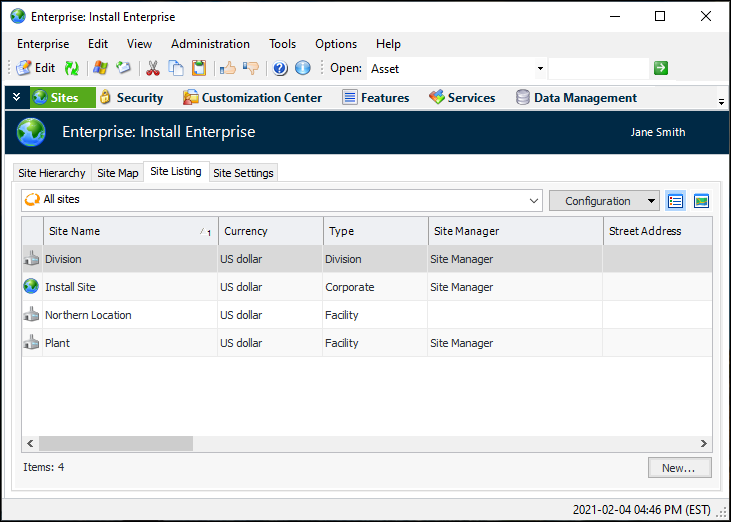Collapse the navigation bar chevron
731x522 pixels.
[x=16, y=97]
